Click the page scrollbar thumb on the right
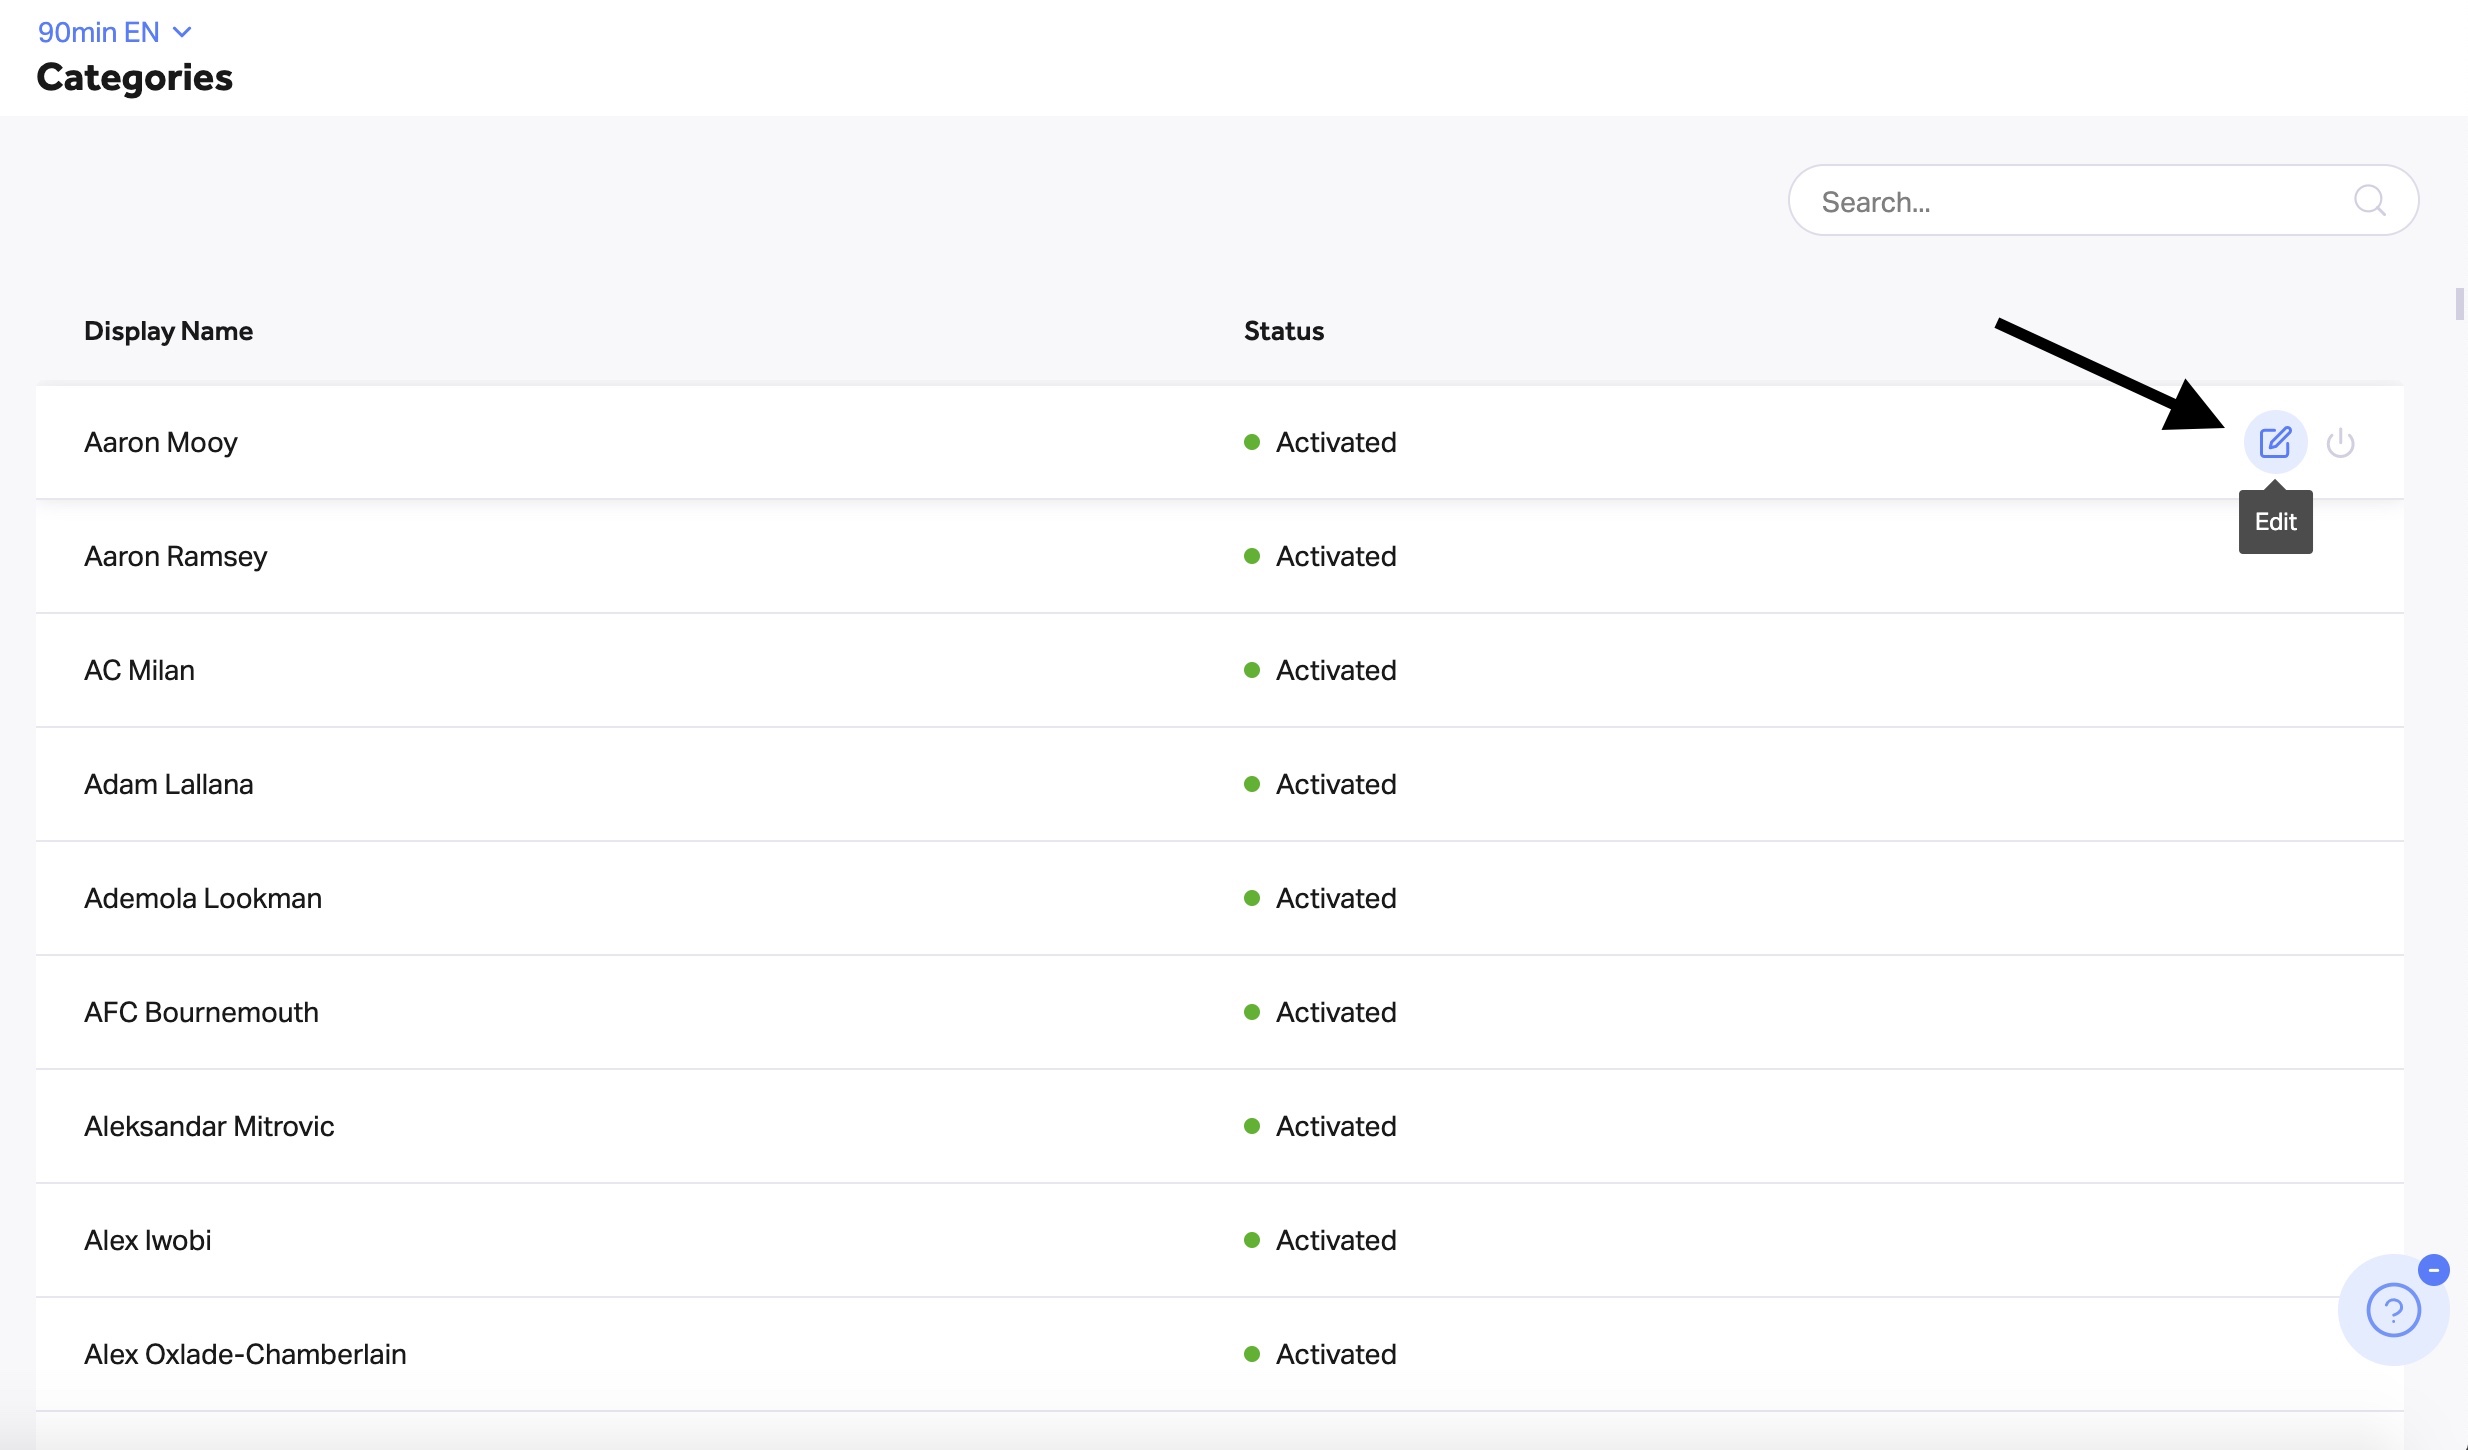 coord(2459,304)
